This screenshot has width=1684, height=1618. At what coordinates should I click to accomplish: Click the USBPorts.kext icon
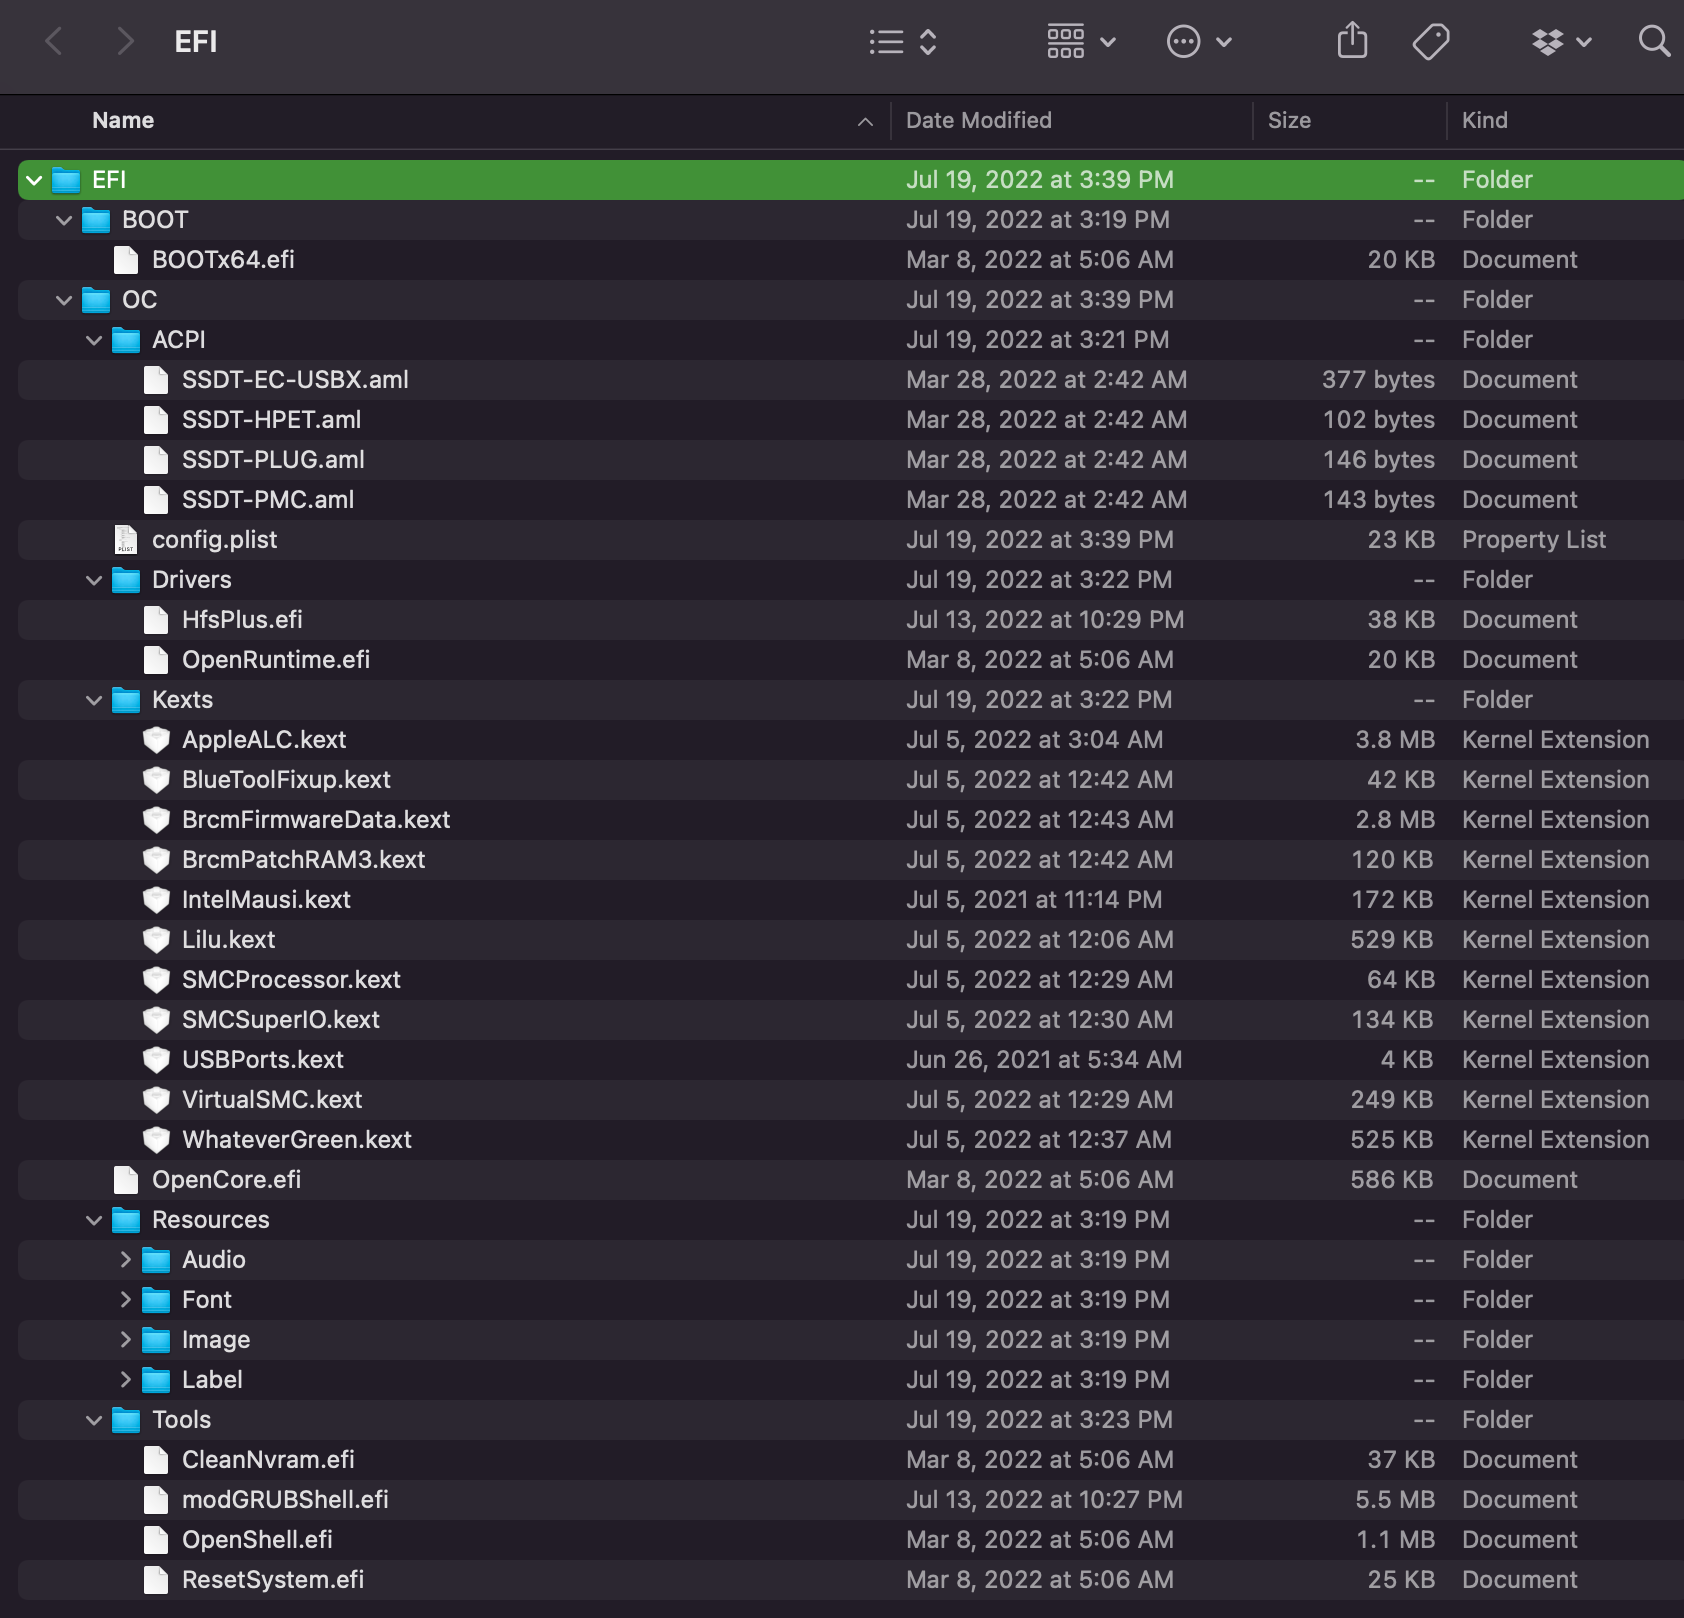pyautogui.click(x=156, y=1060)
